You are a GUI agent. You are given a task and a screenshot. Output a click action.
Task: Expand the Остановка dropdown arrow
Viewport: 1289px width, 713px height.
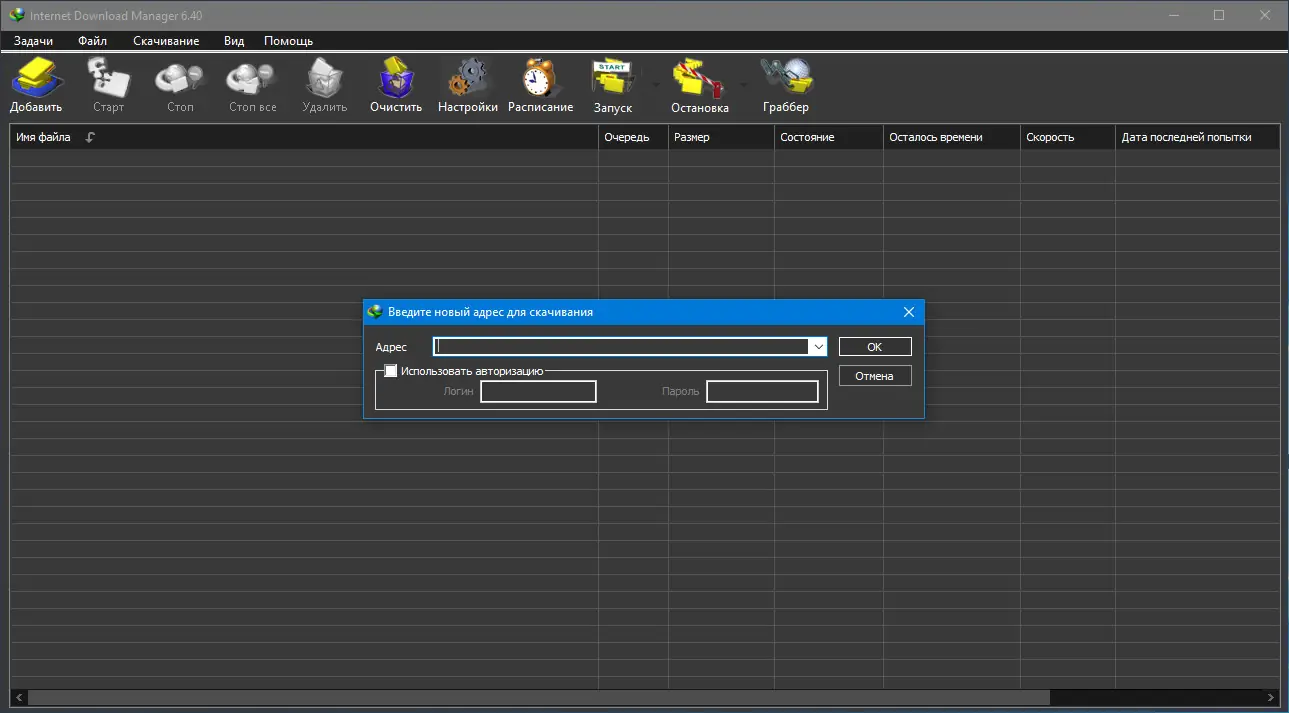[743, 84]
